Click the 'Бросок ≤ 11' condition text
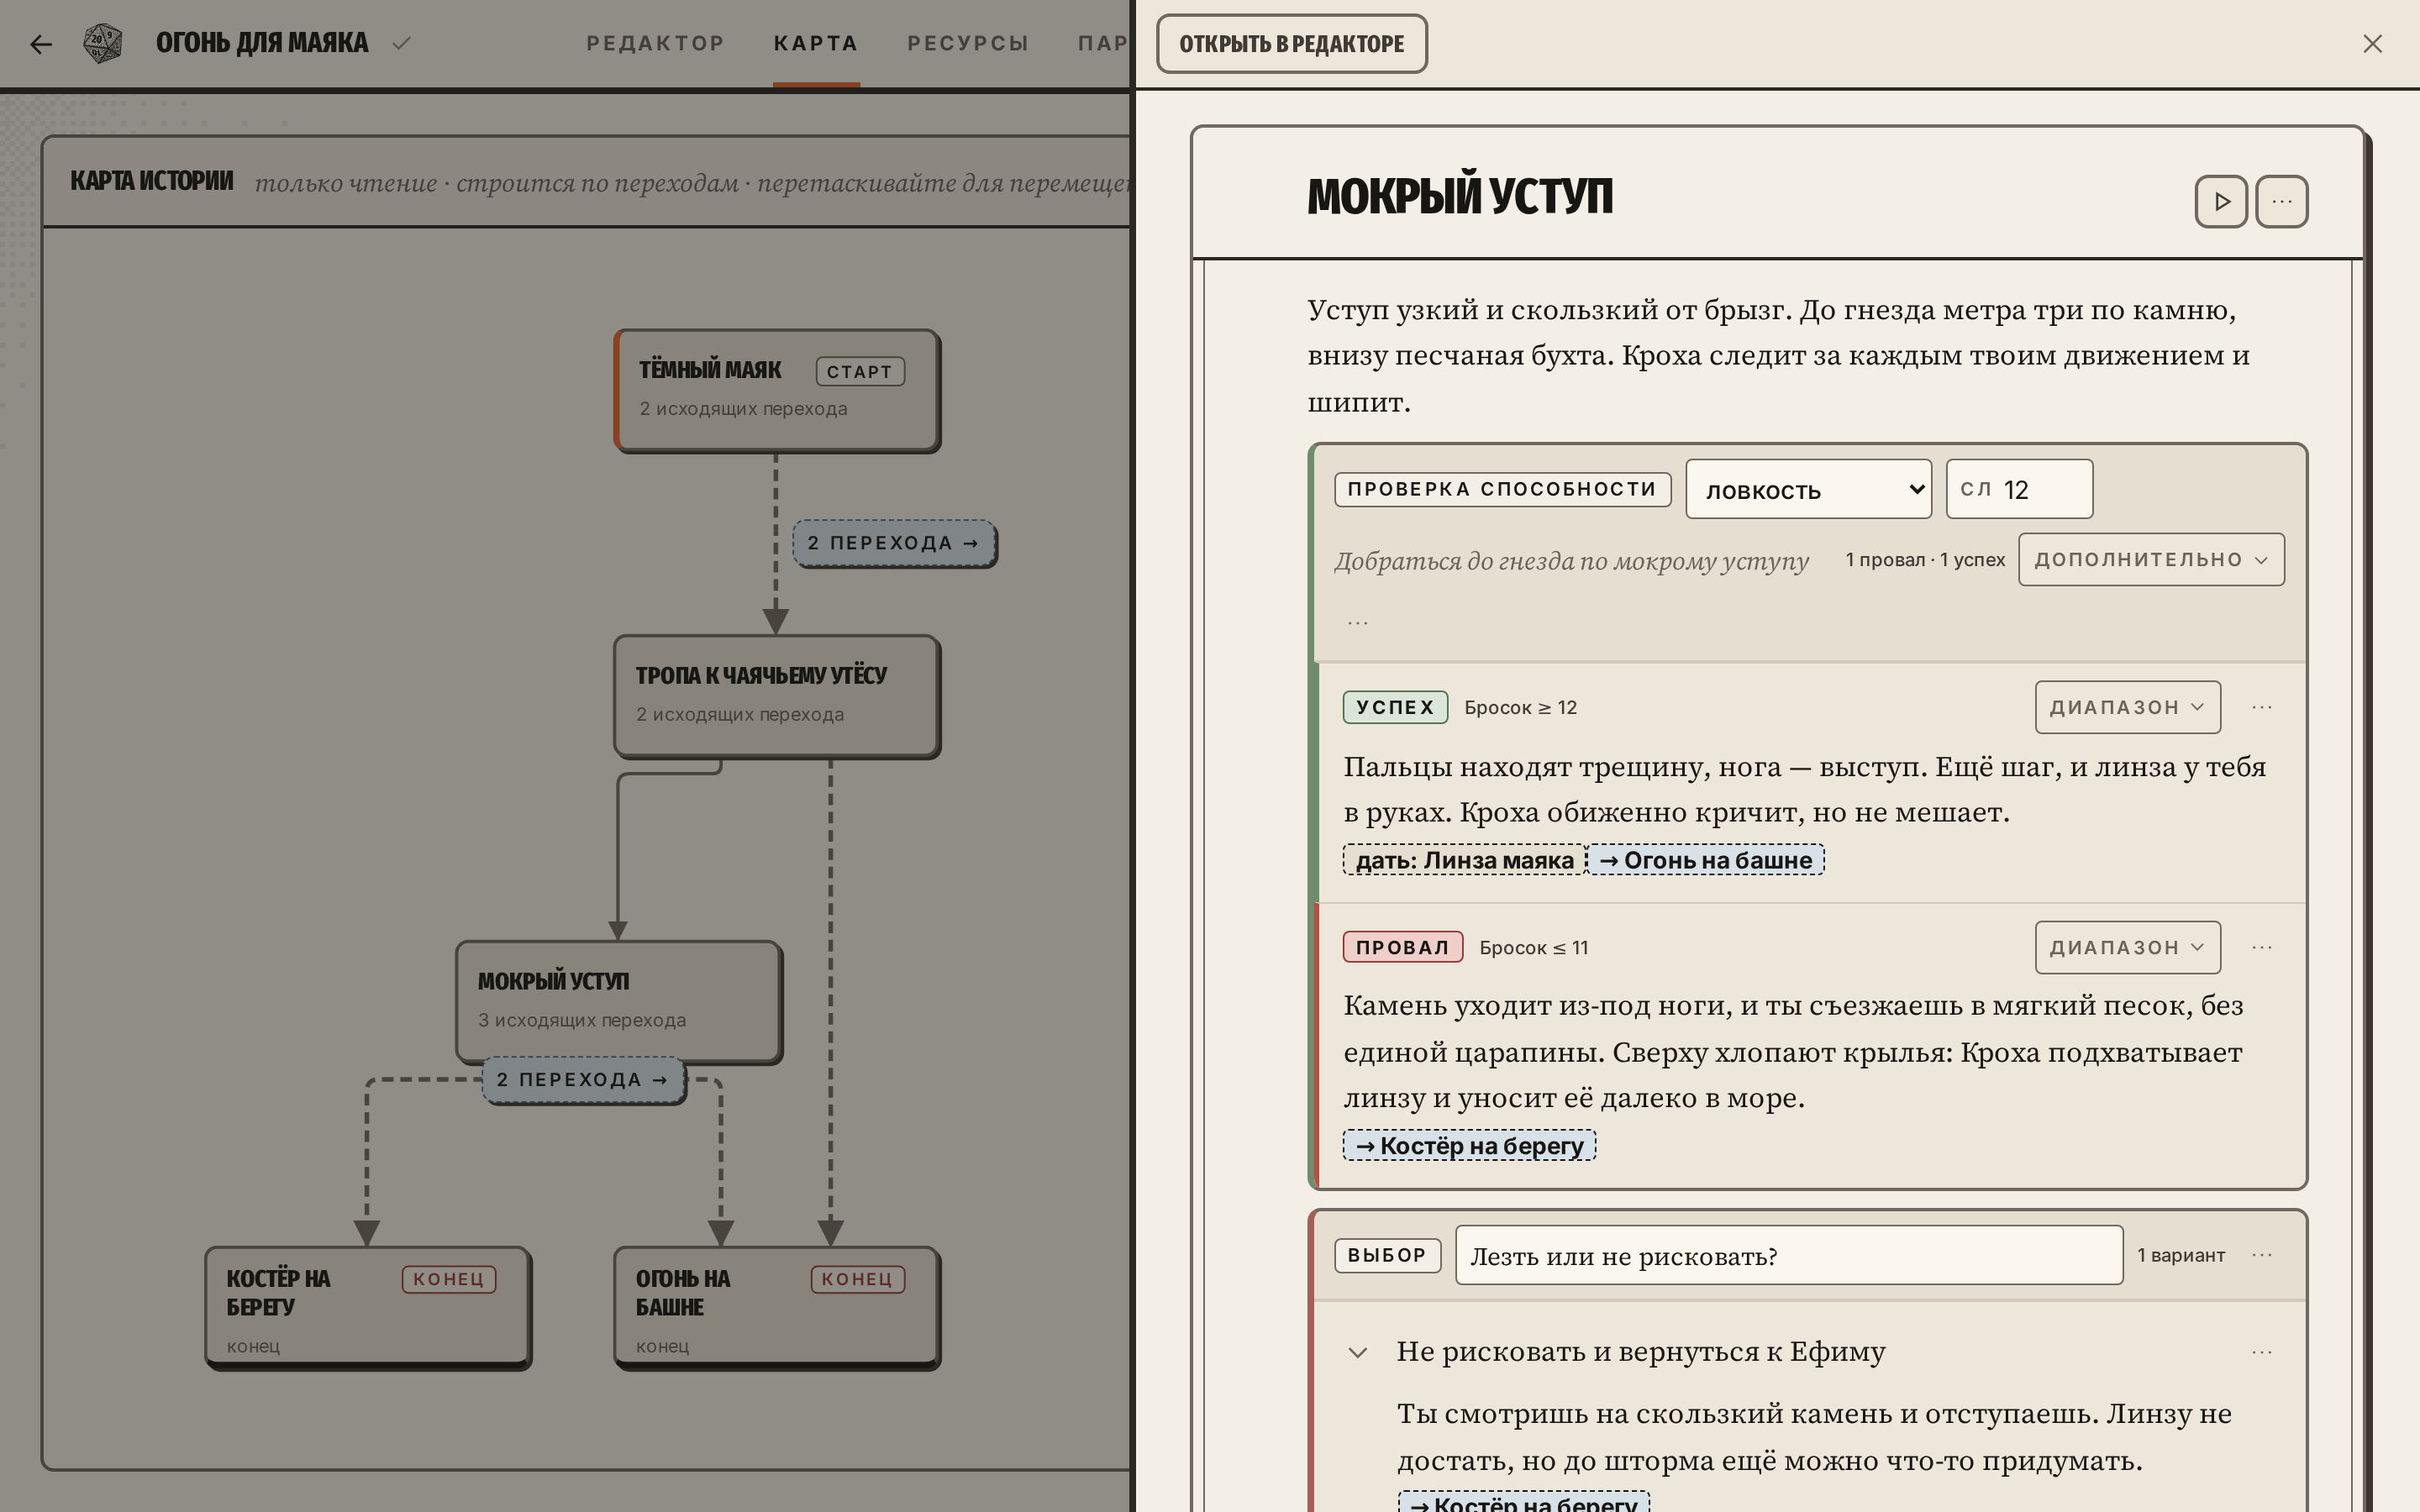2420x1512 pixels. (x=1533, y=948)
